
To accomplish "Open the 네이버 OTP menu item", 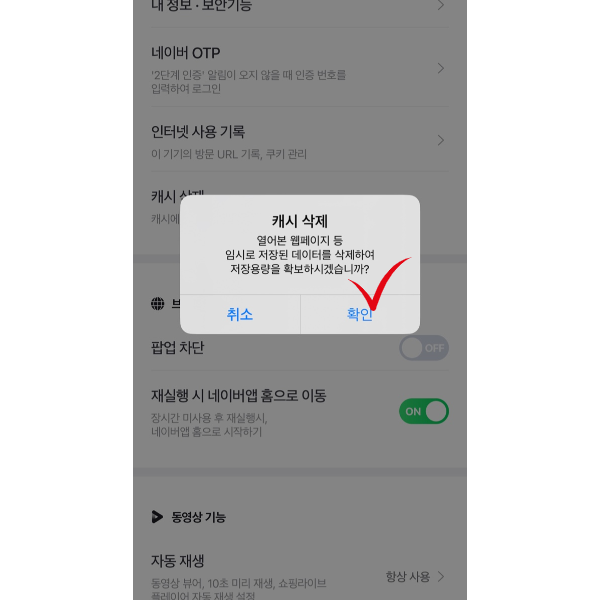I will coord(300,68).
